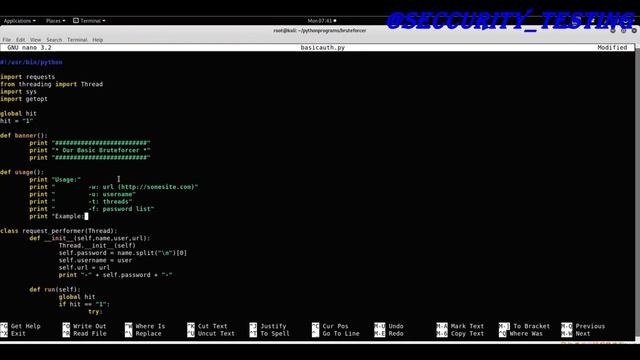Image resolution: width=640 pixels, height=360 pixels.
Task: Click the '^U Uncut Text' nano shortcut
Action: coord(211,333)
